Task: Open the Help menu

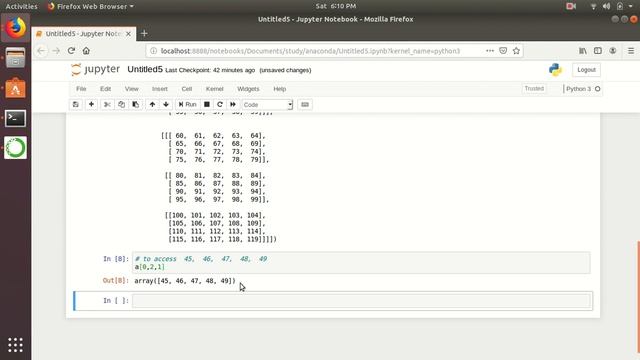Action: (280, 89)
